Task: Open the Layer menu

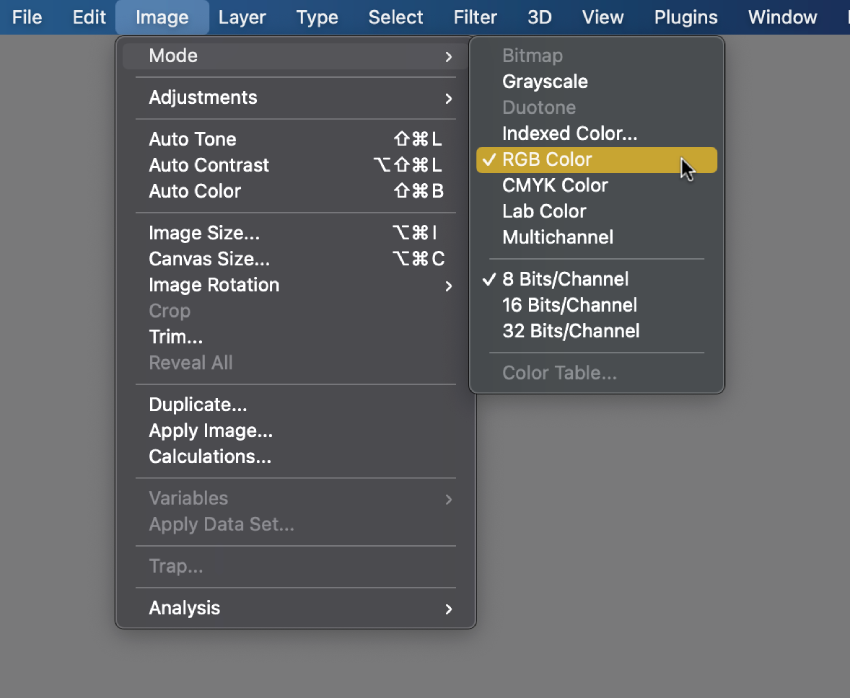Action: (242, 17)
